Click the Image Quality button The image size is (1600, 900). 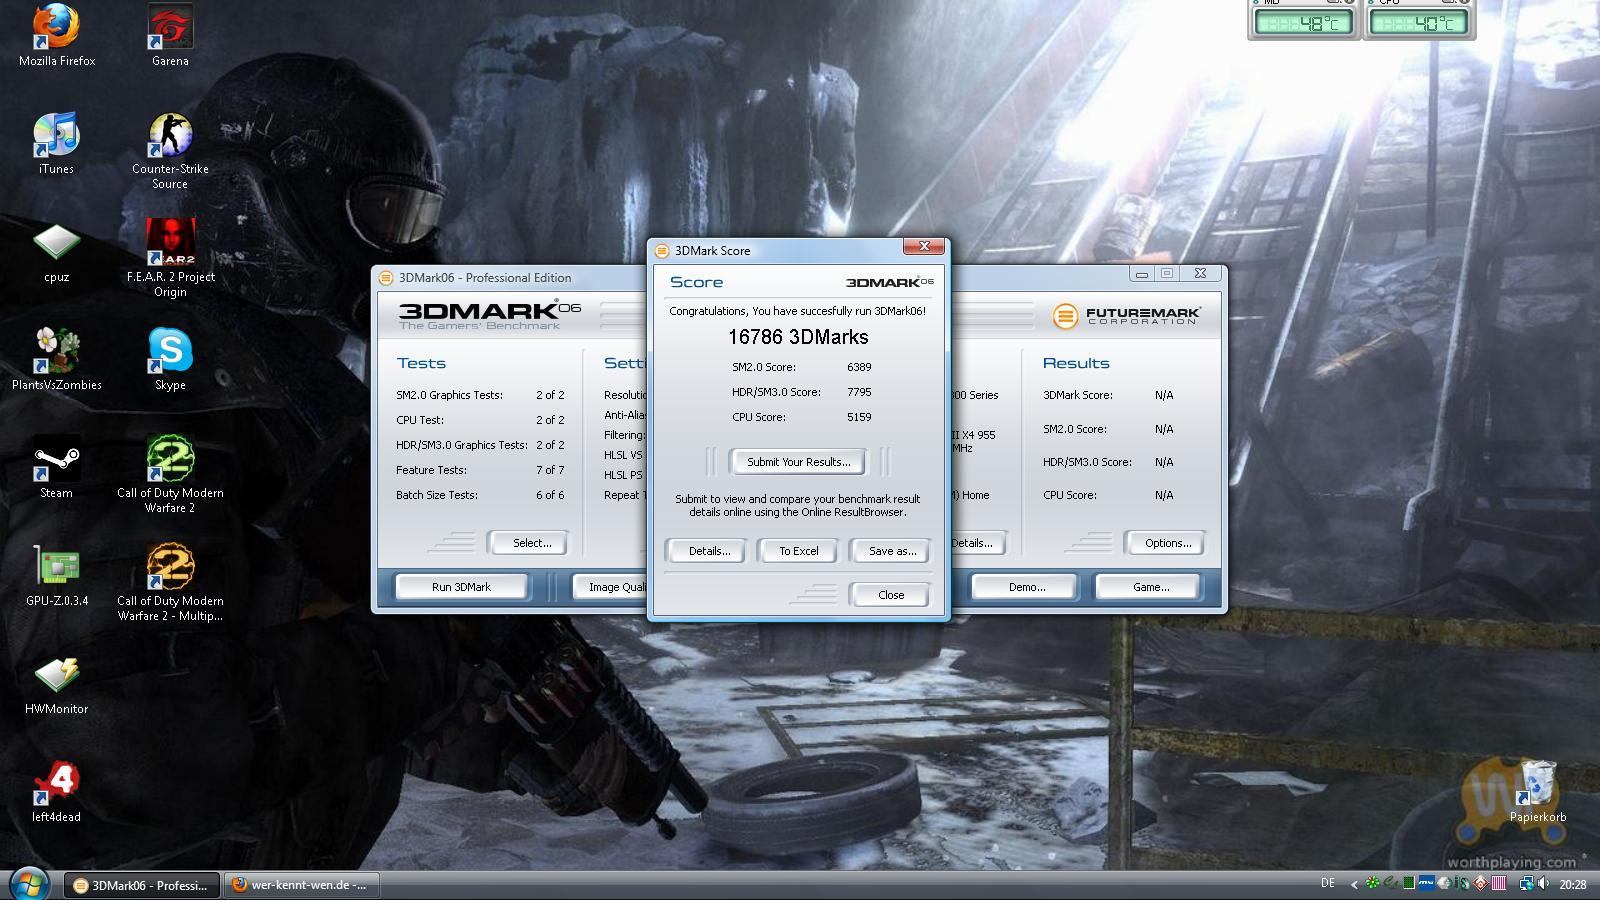pyautogui.click(x=610, y=587)
